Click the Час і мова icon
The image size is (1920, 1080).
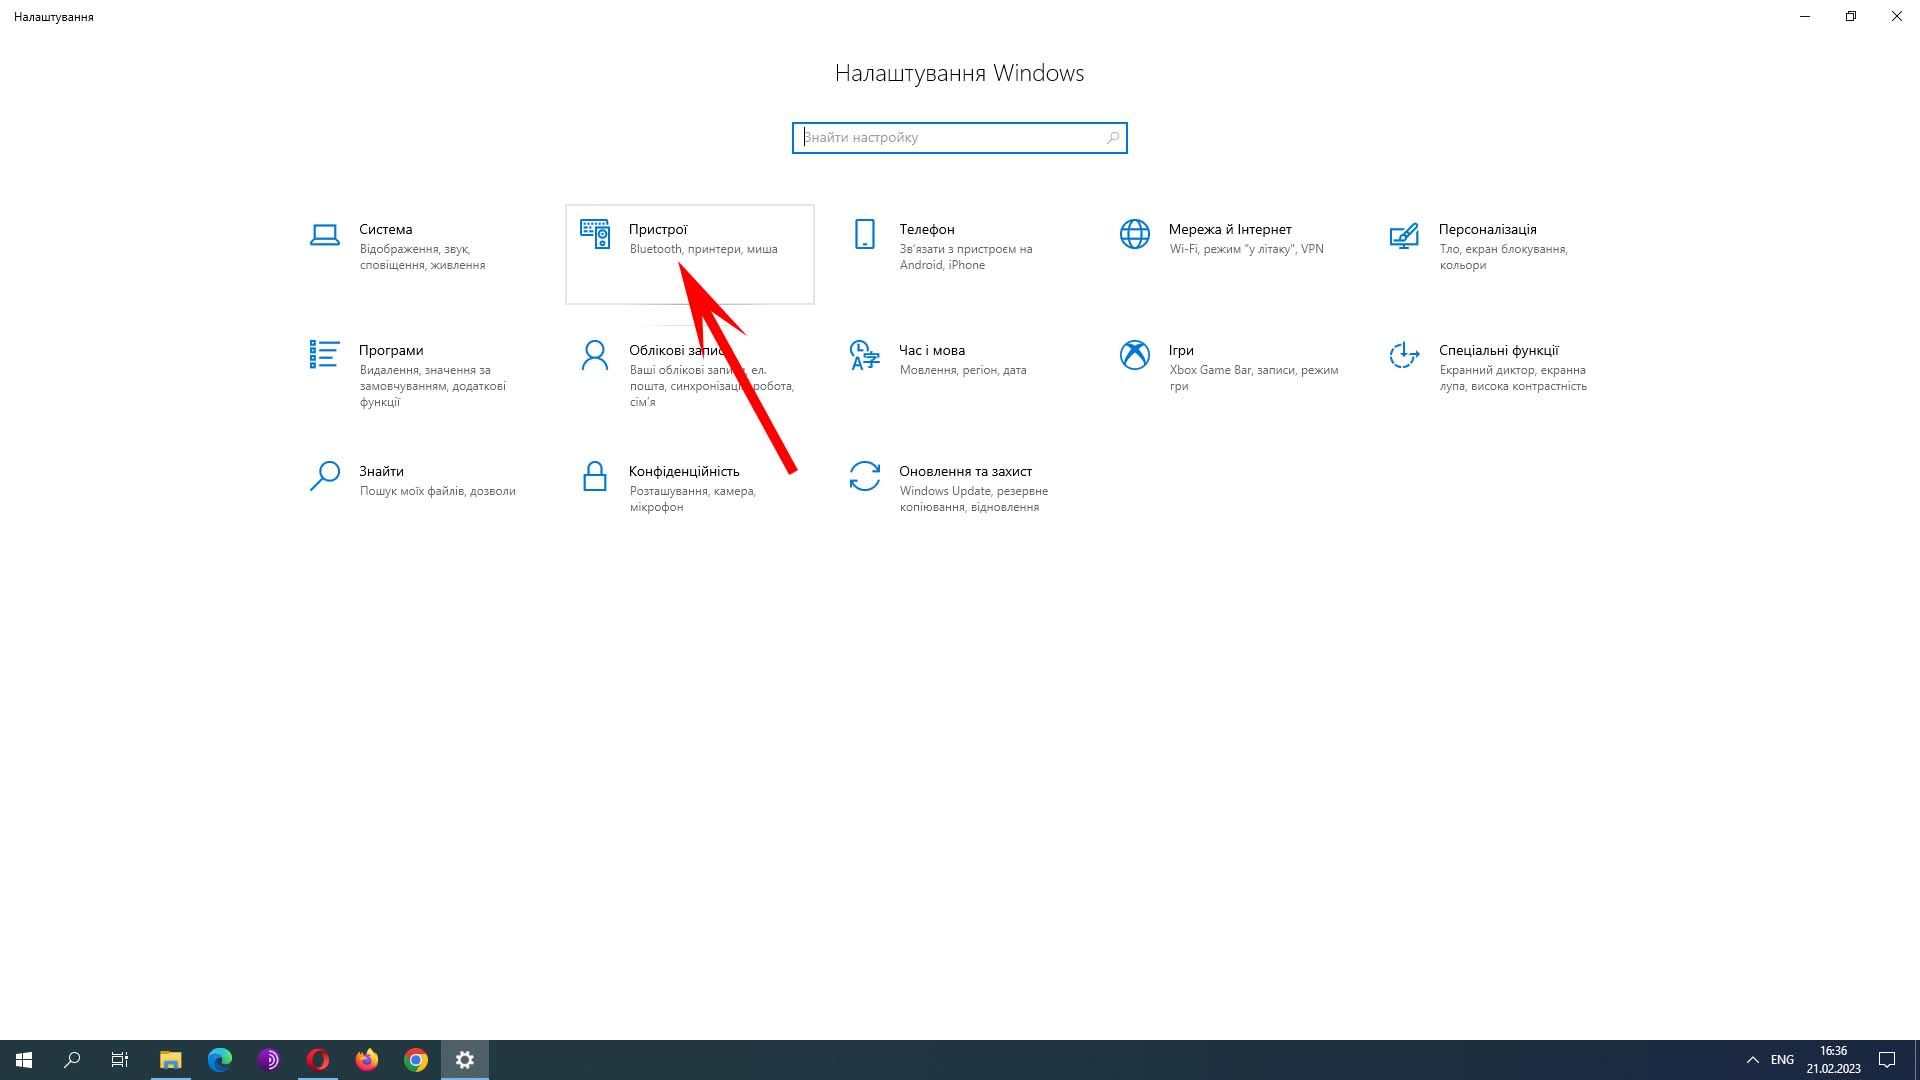(x=864, y=355)
